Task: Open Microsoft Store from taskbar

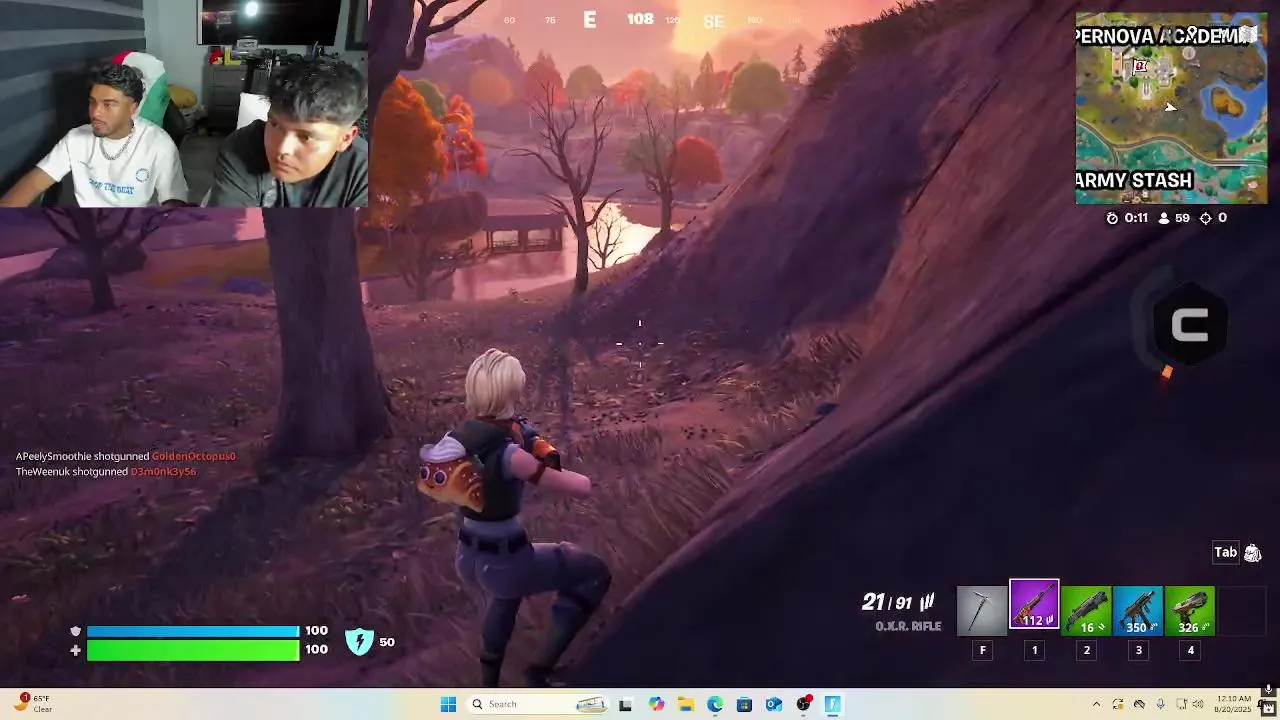Action: [744, 704]
